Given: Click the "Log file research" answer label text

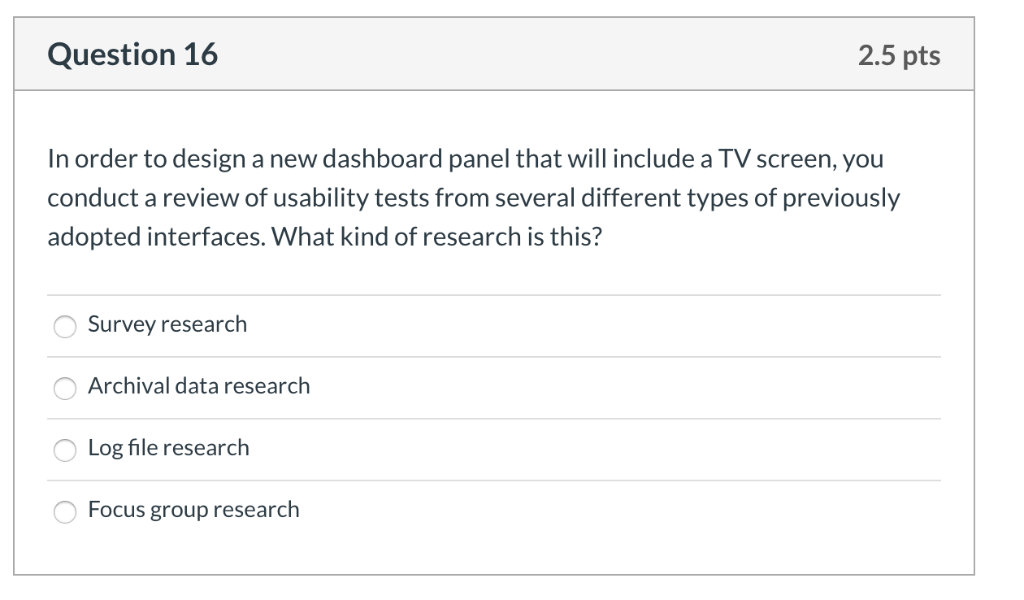Looking at the screenshot, I should click(168, 448).
